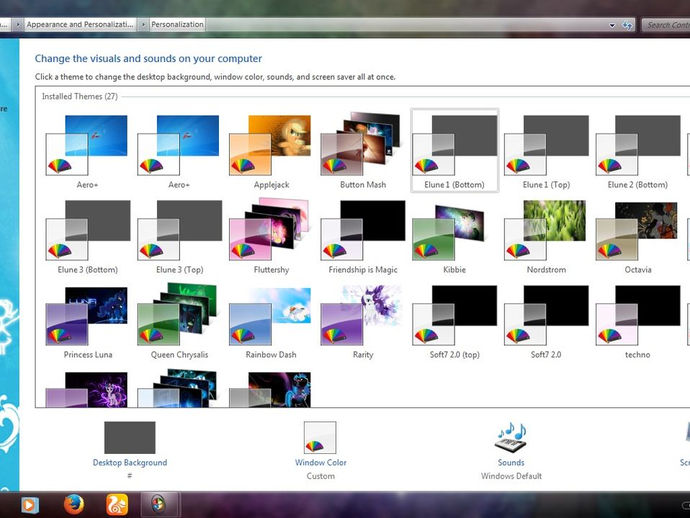This screenshot has width=690, height=518.
Task: Pick the Rarity theme
Action: [363, 322]
